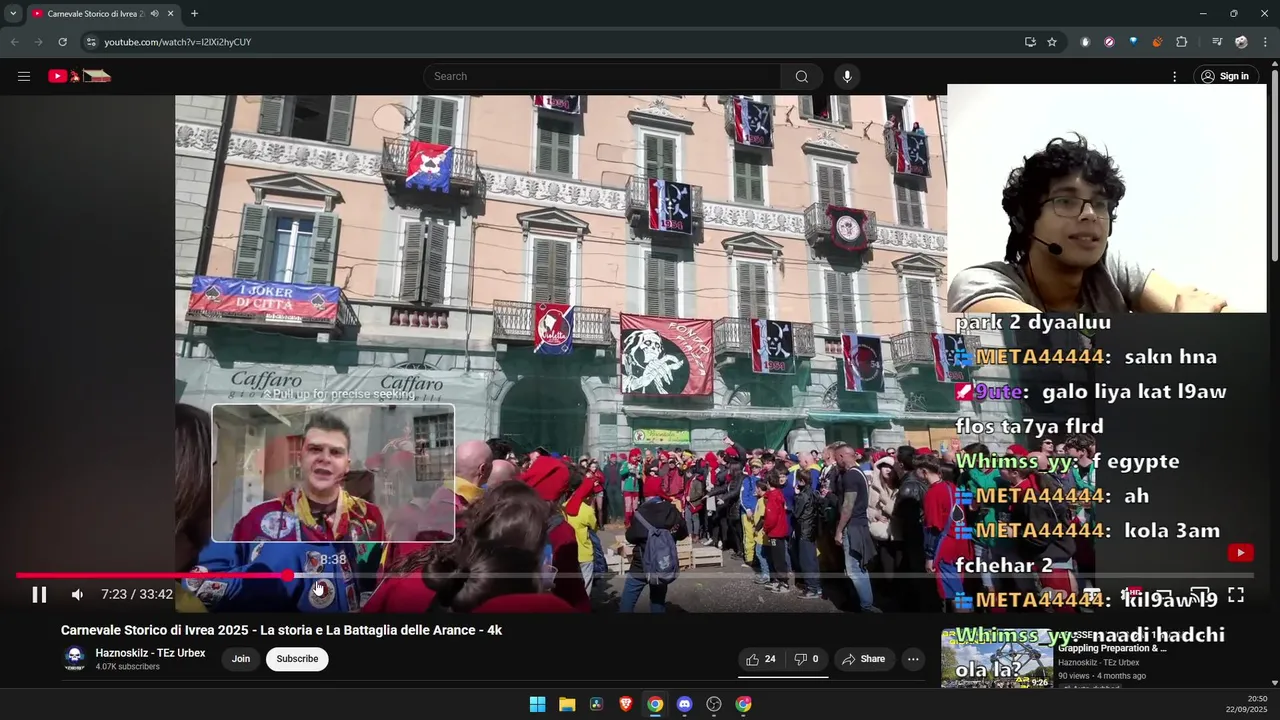Viewport: 1280px width, 720px height.
Task: Click the seek preview thumbnail
Action: tap(333, 473)
